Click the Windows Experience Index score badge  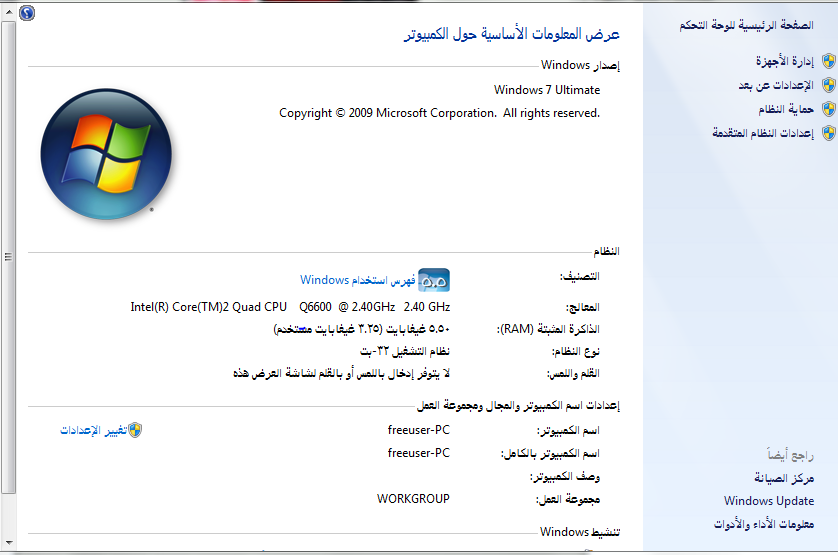click(434, 280)
